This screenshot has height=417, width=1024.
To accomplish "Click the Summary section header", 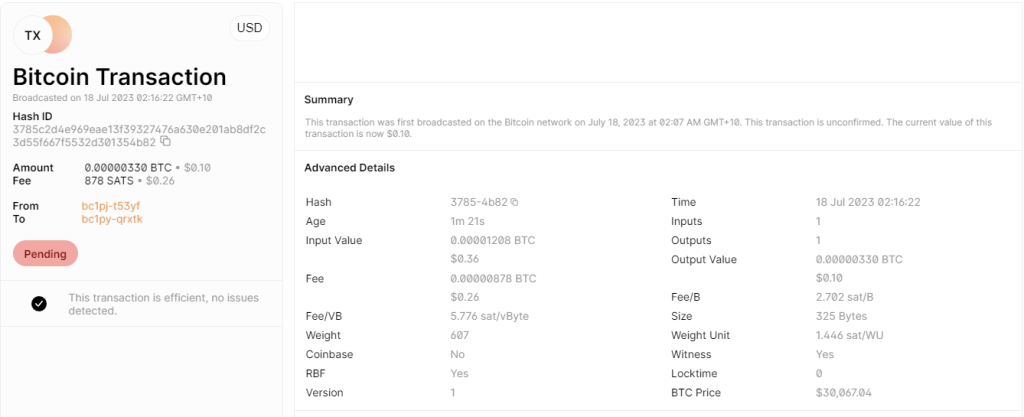I will click(328, 100).
